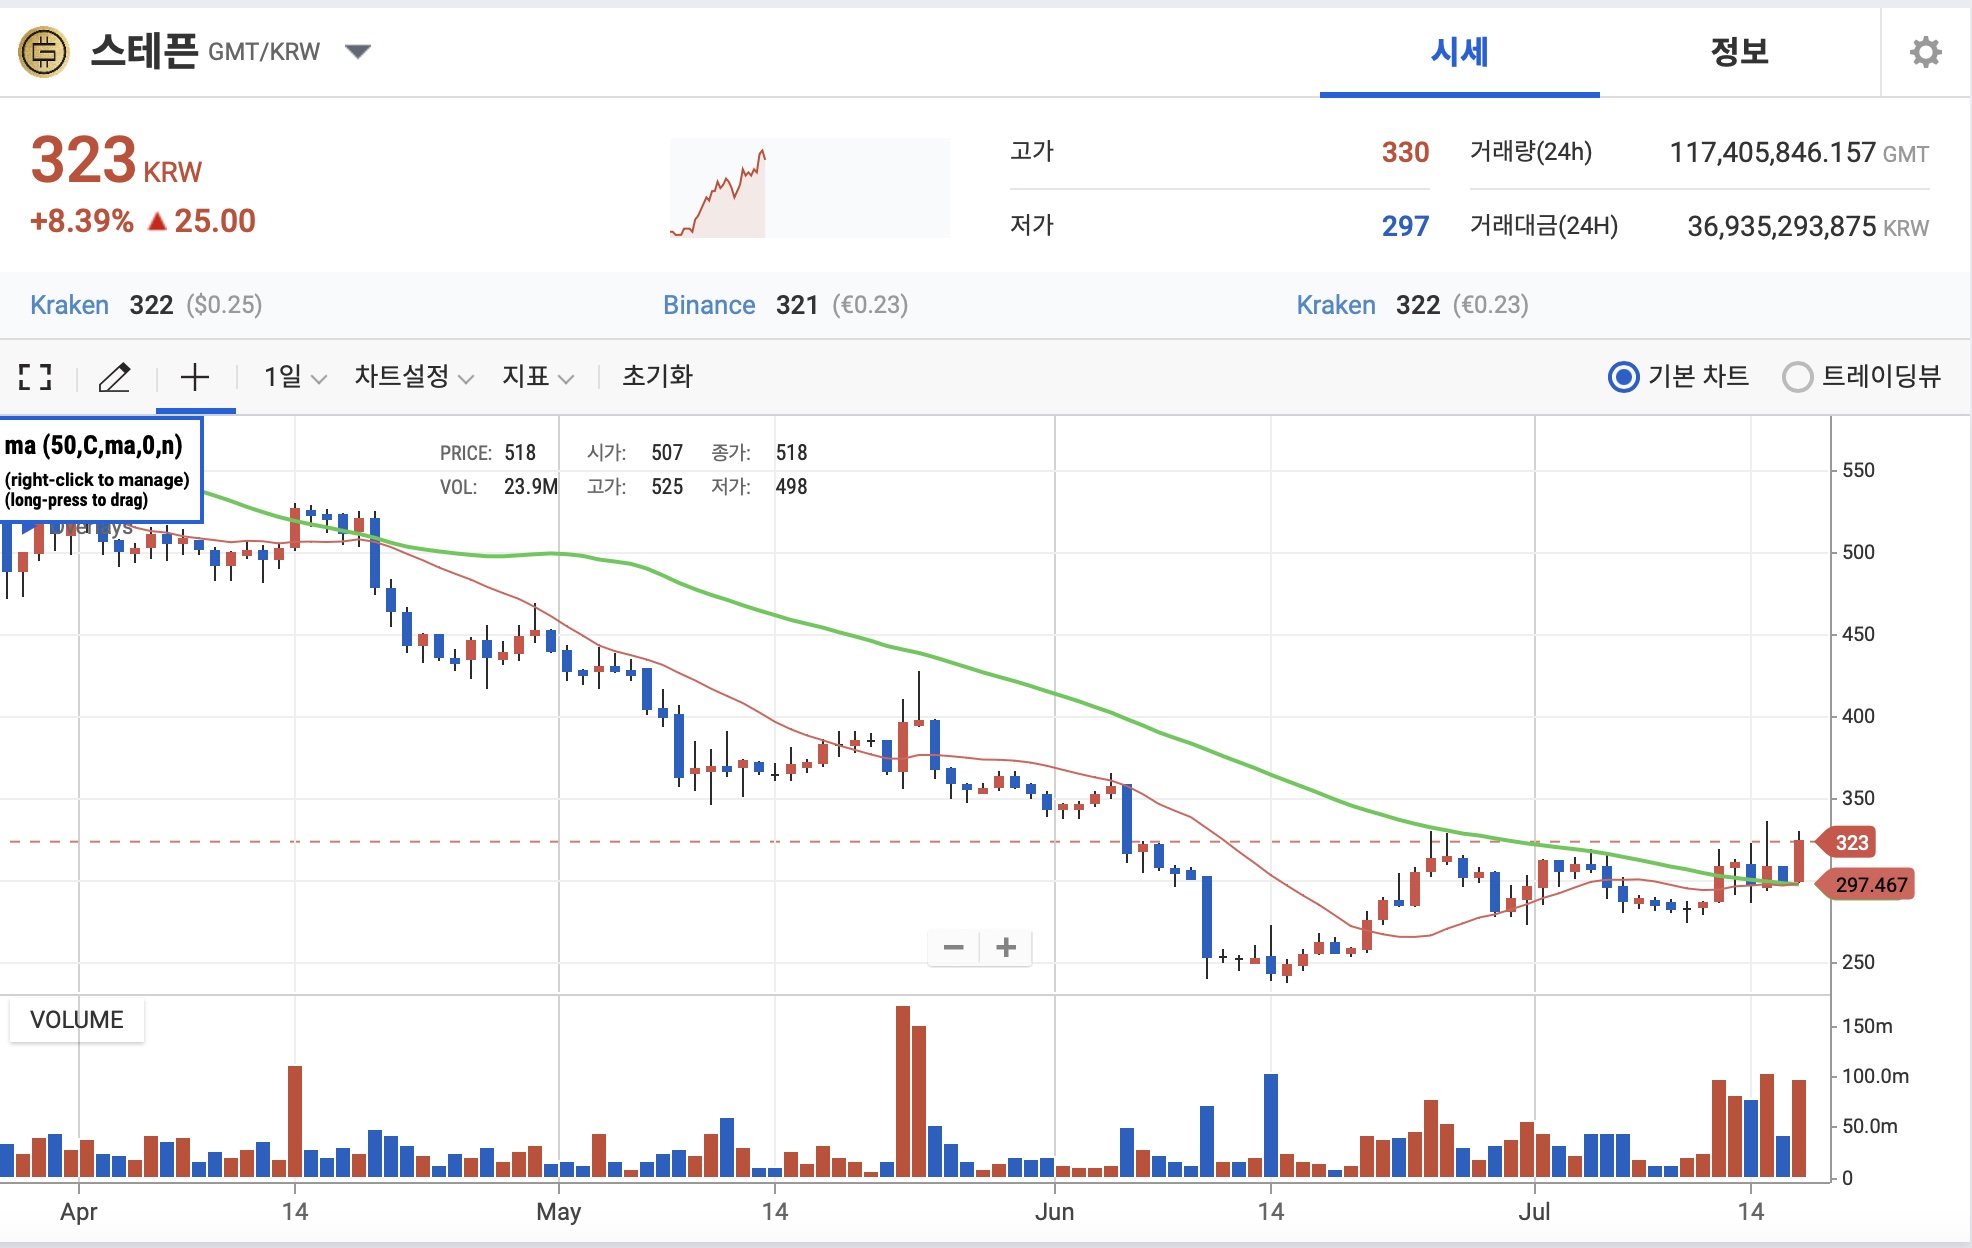Open the coin selector dropdown arrow

(358, 51)
